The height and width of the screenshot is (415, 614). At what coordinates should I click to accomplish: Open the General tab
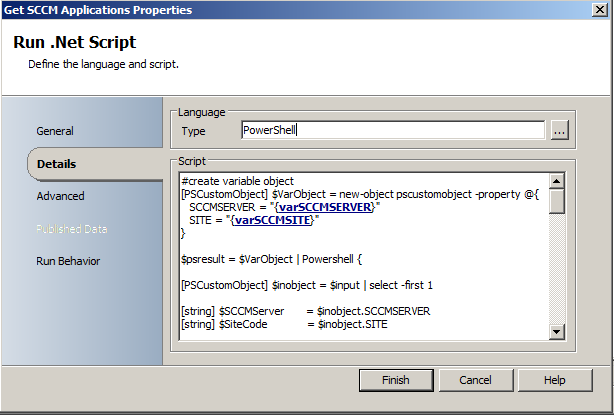point(55,131)
